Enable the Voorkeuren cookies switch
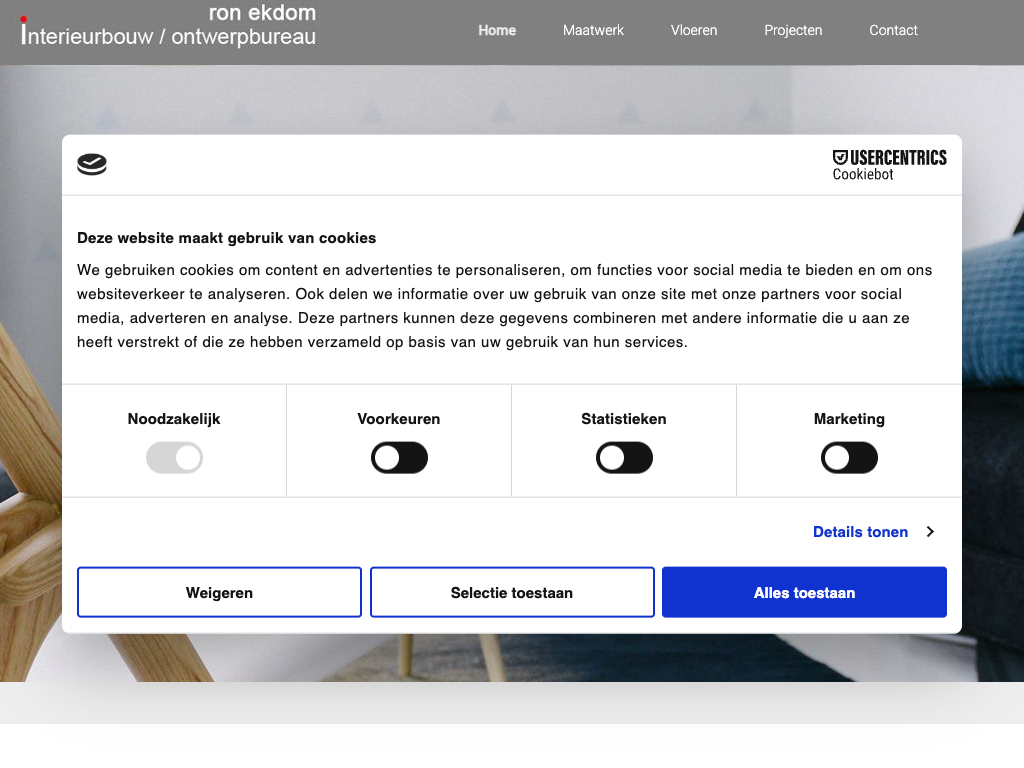This screenshot has height=768, width=1024. tap(399, 459)
